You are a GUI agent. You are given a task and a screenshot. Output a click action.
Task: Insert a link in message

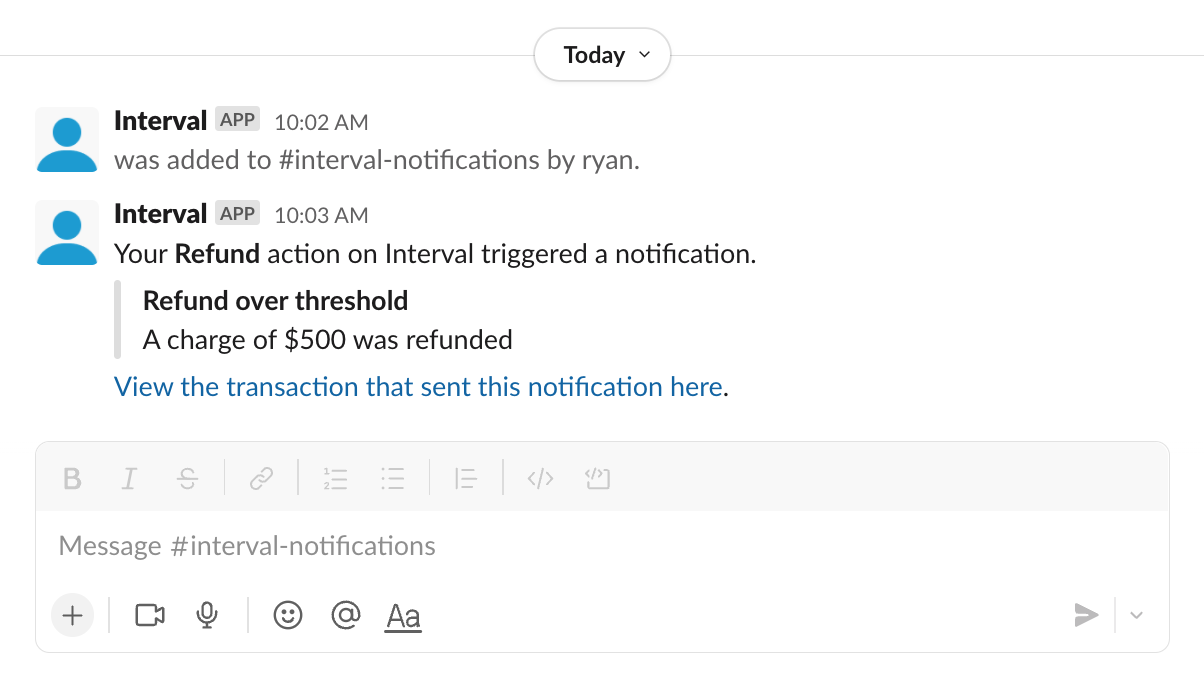click(x=261, y=479)
